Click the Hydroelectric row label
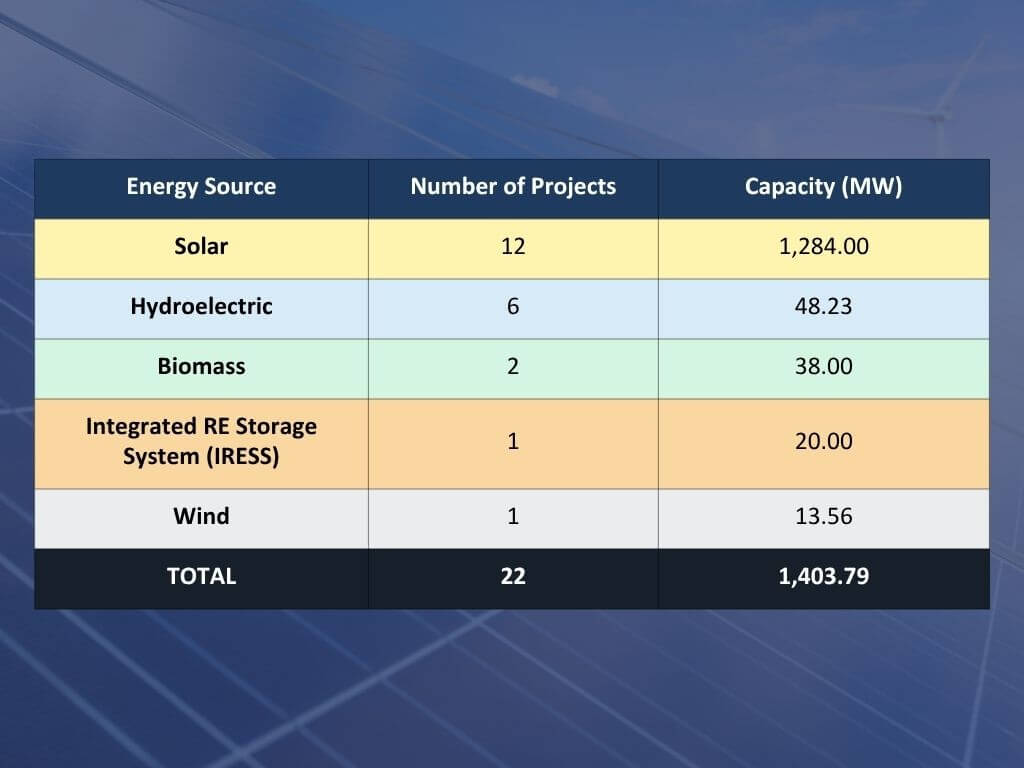This screenshot has height=768, width=1024. click(201, 307)
